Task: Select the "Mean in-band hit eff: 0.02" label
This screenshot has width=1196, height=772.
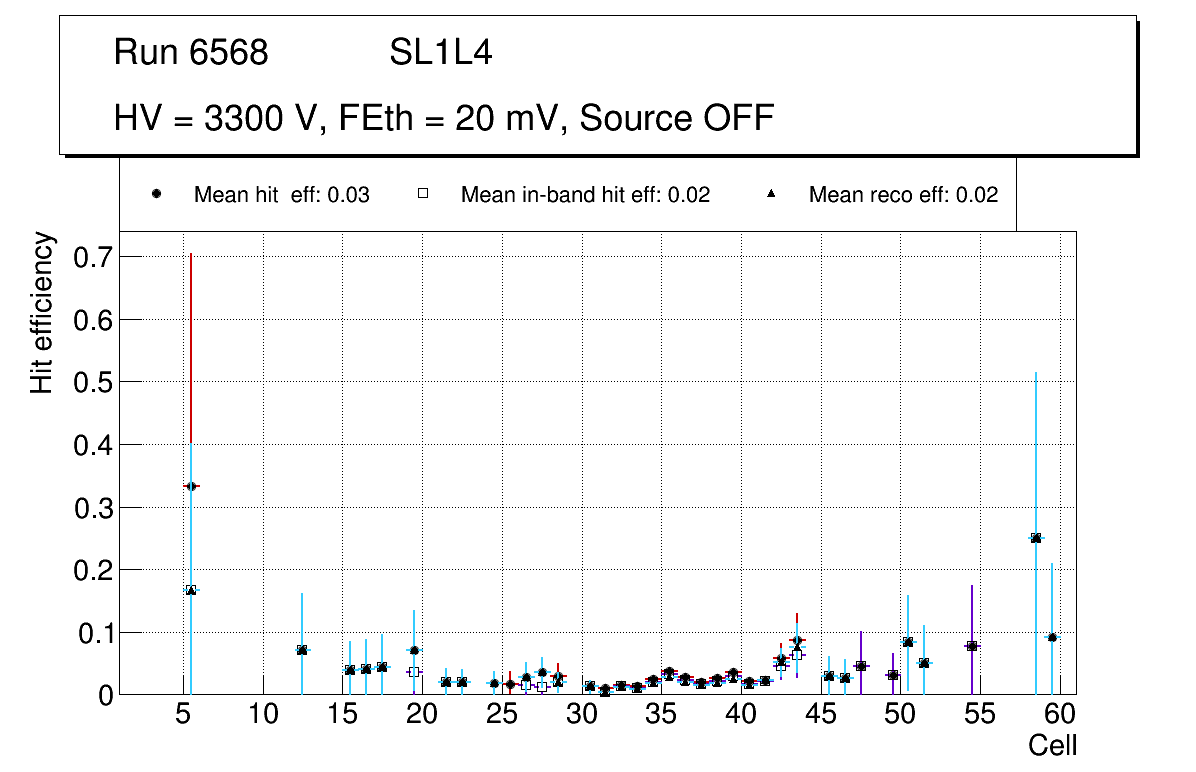Action: [x=585, y=195]
